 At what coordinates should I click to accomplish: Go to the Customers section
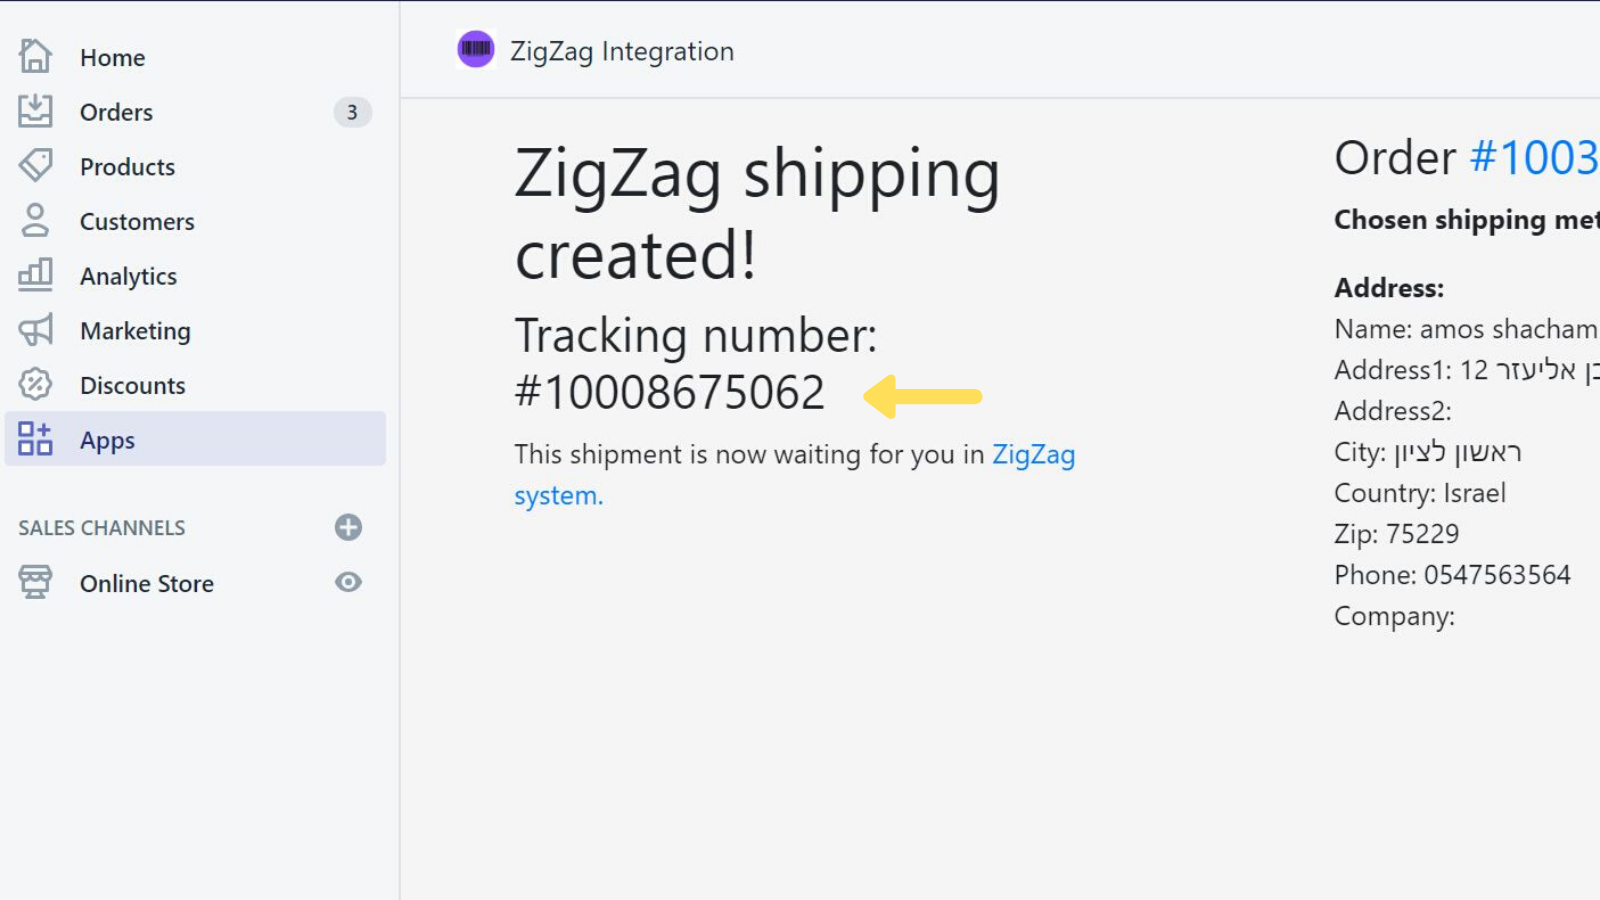tap(137, 221)
